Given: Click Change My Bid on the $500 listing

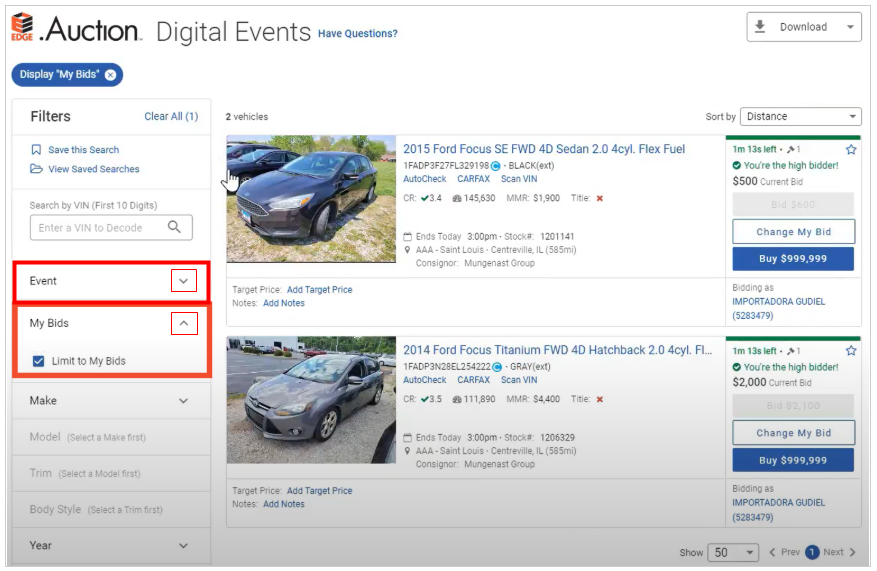Looking at the screenshot, I should [793, 232].
